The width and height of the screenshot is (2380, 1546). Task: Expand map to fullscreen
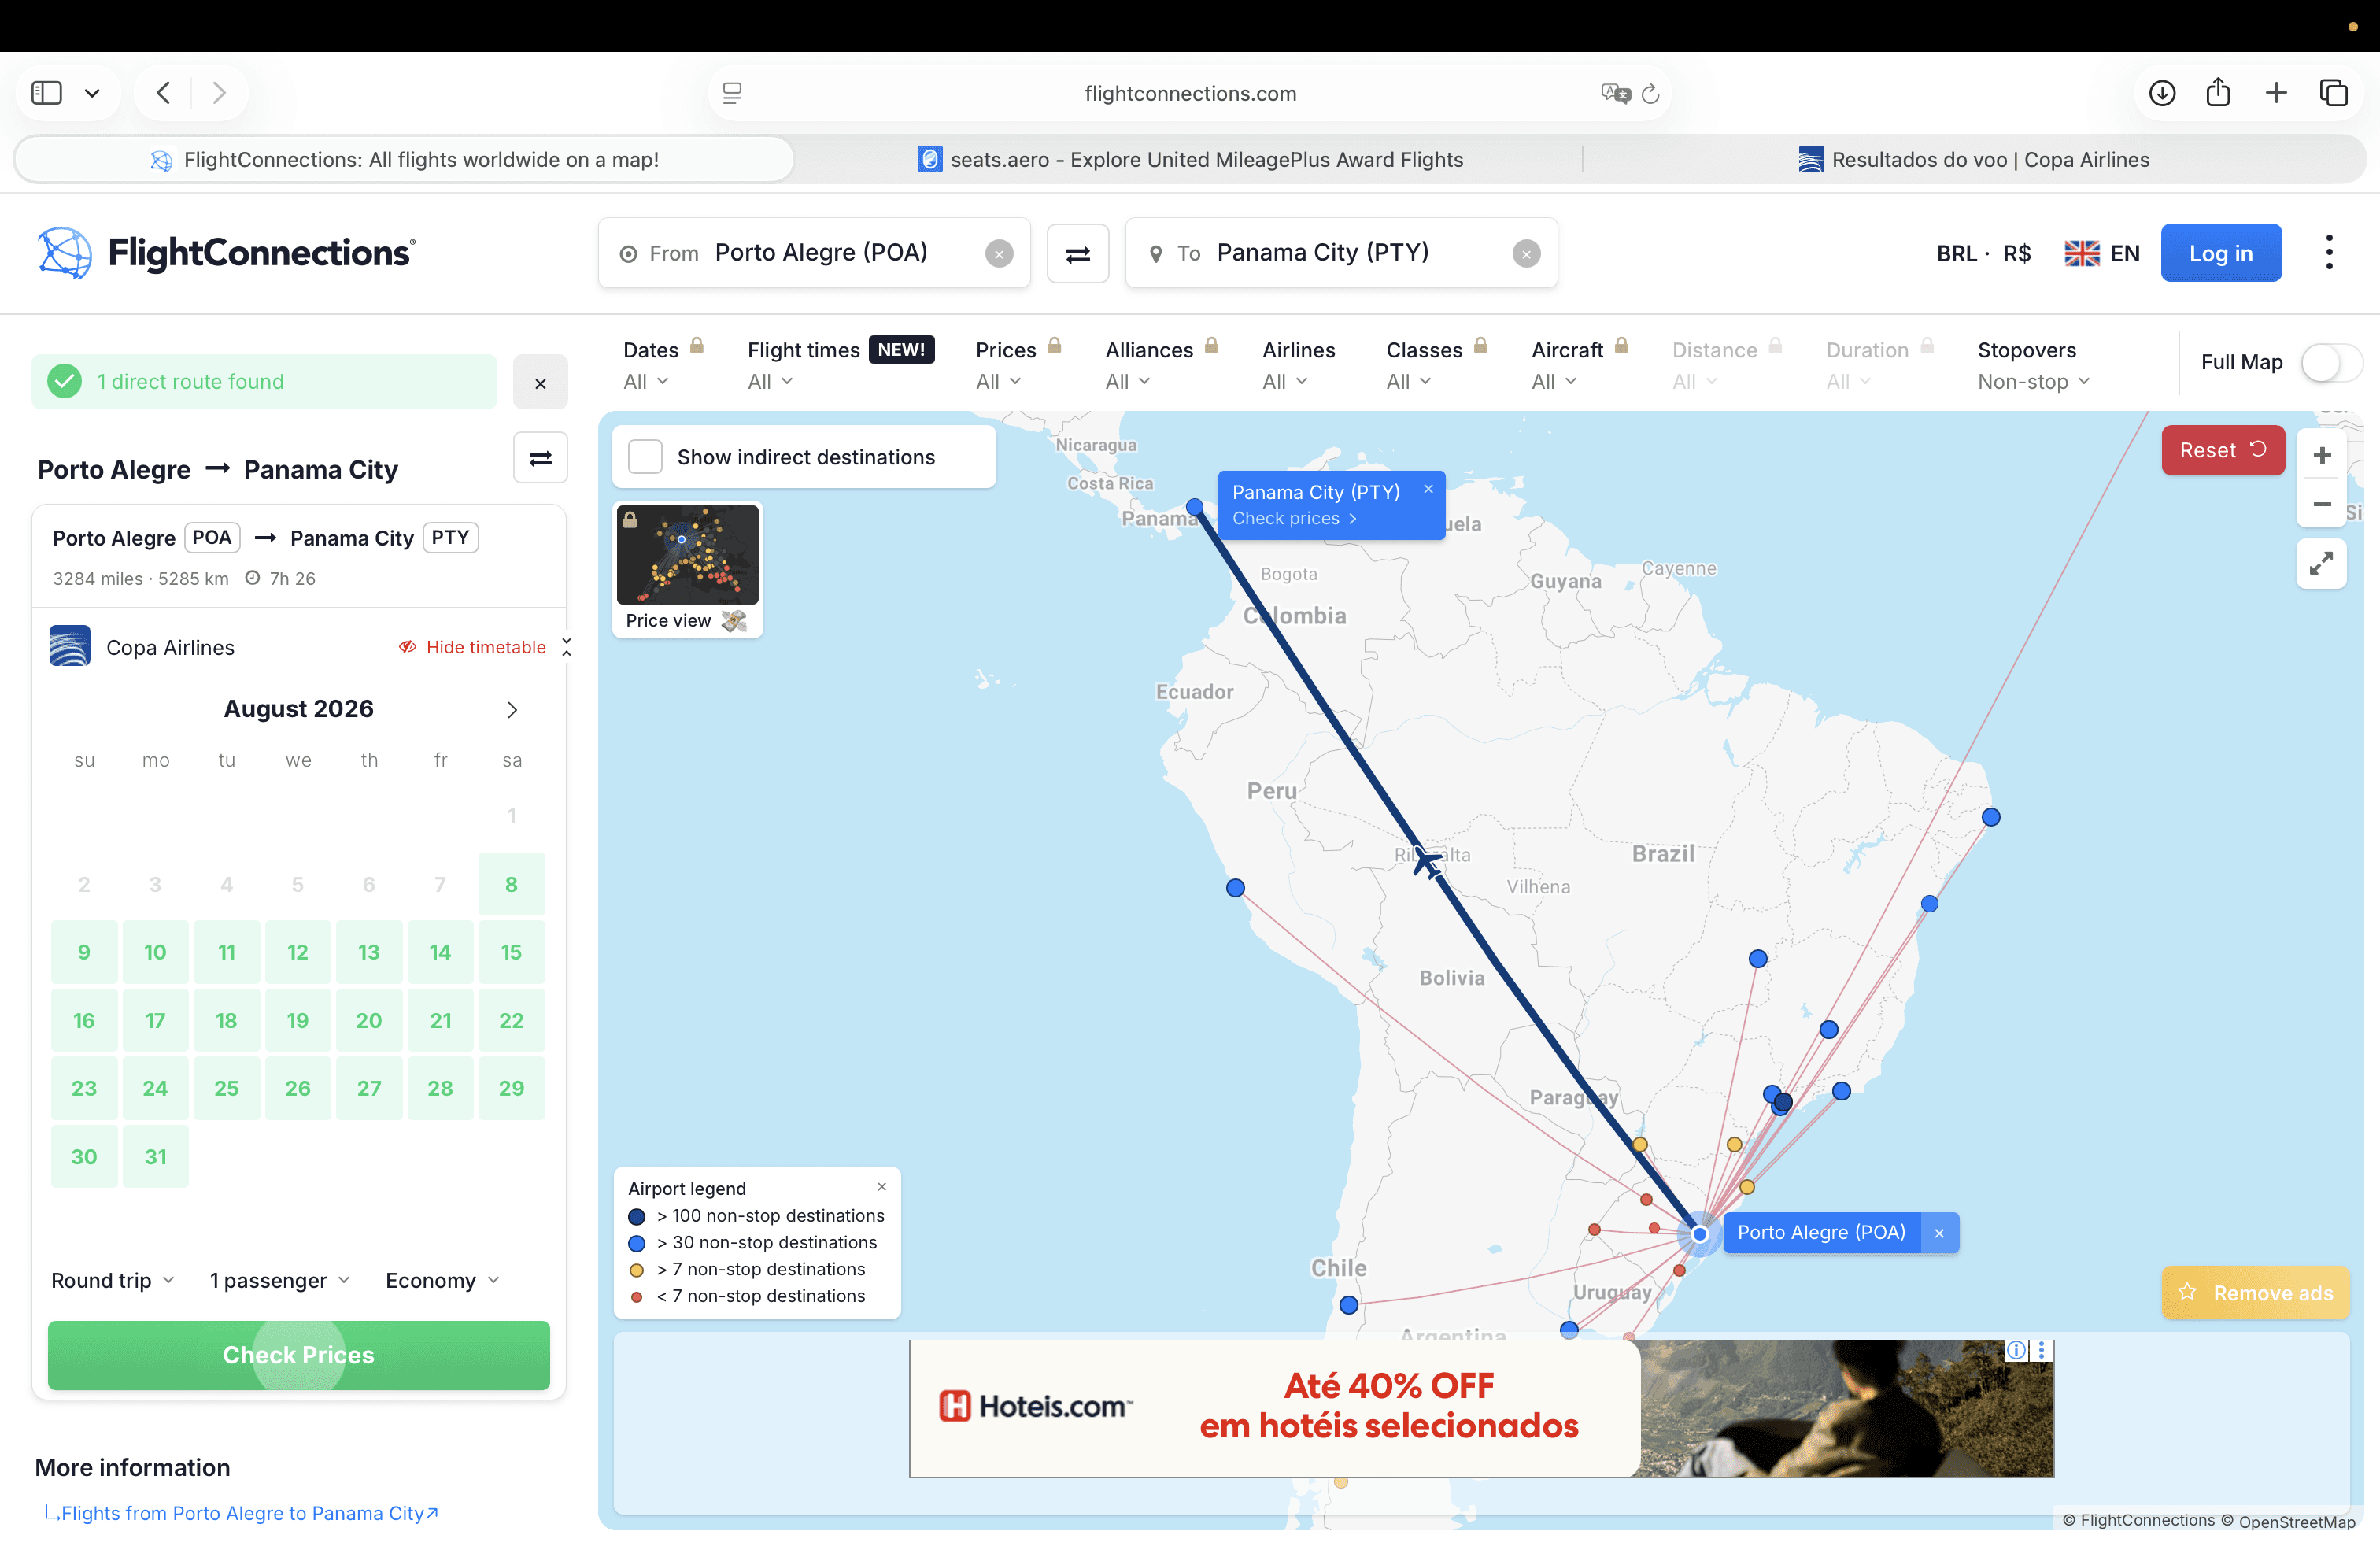2321,564
